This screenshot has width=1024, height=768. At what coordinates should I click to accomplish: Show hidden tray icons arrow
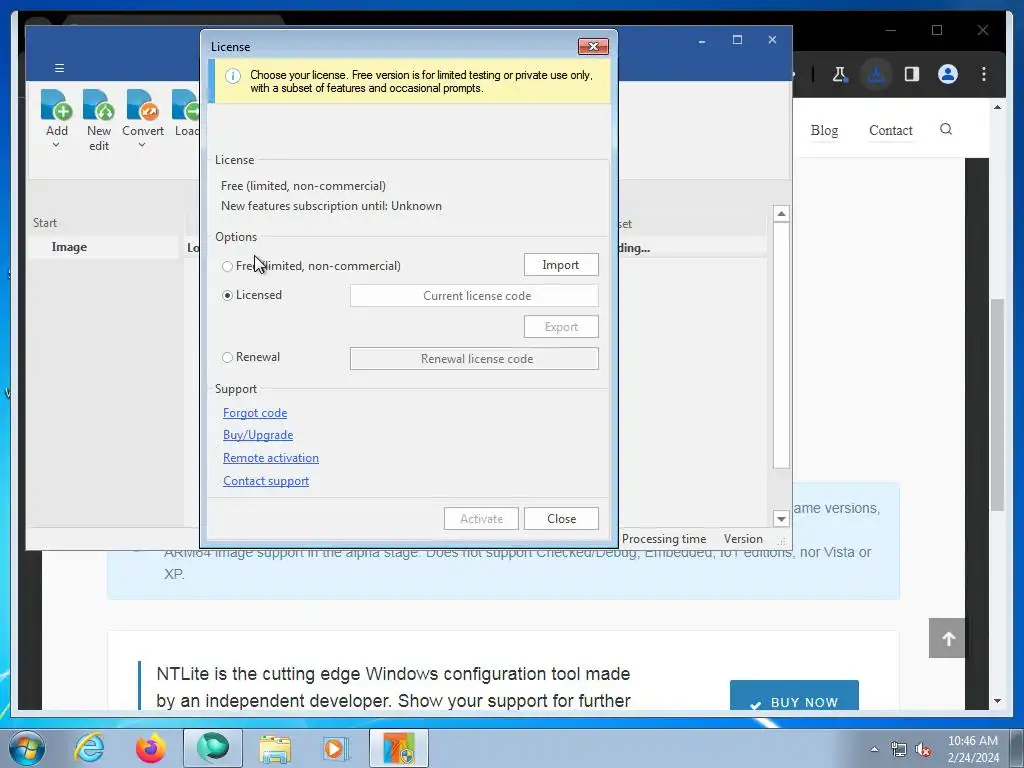pos(874,750)
